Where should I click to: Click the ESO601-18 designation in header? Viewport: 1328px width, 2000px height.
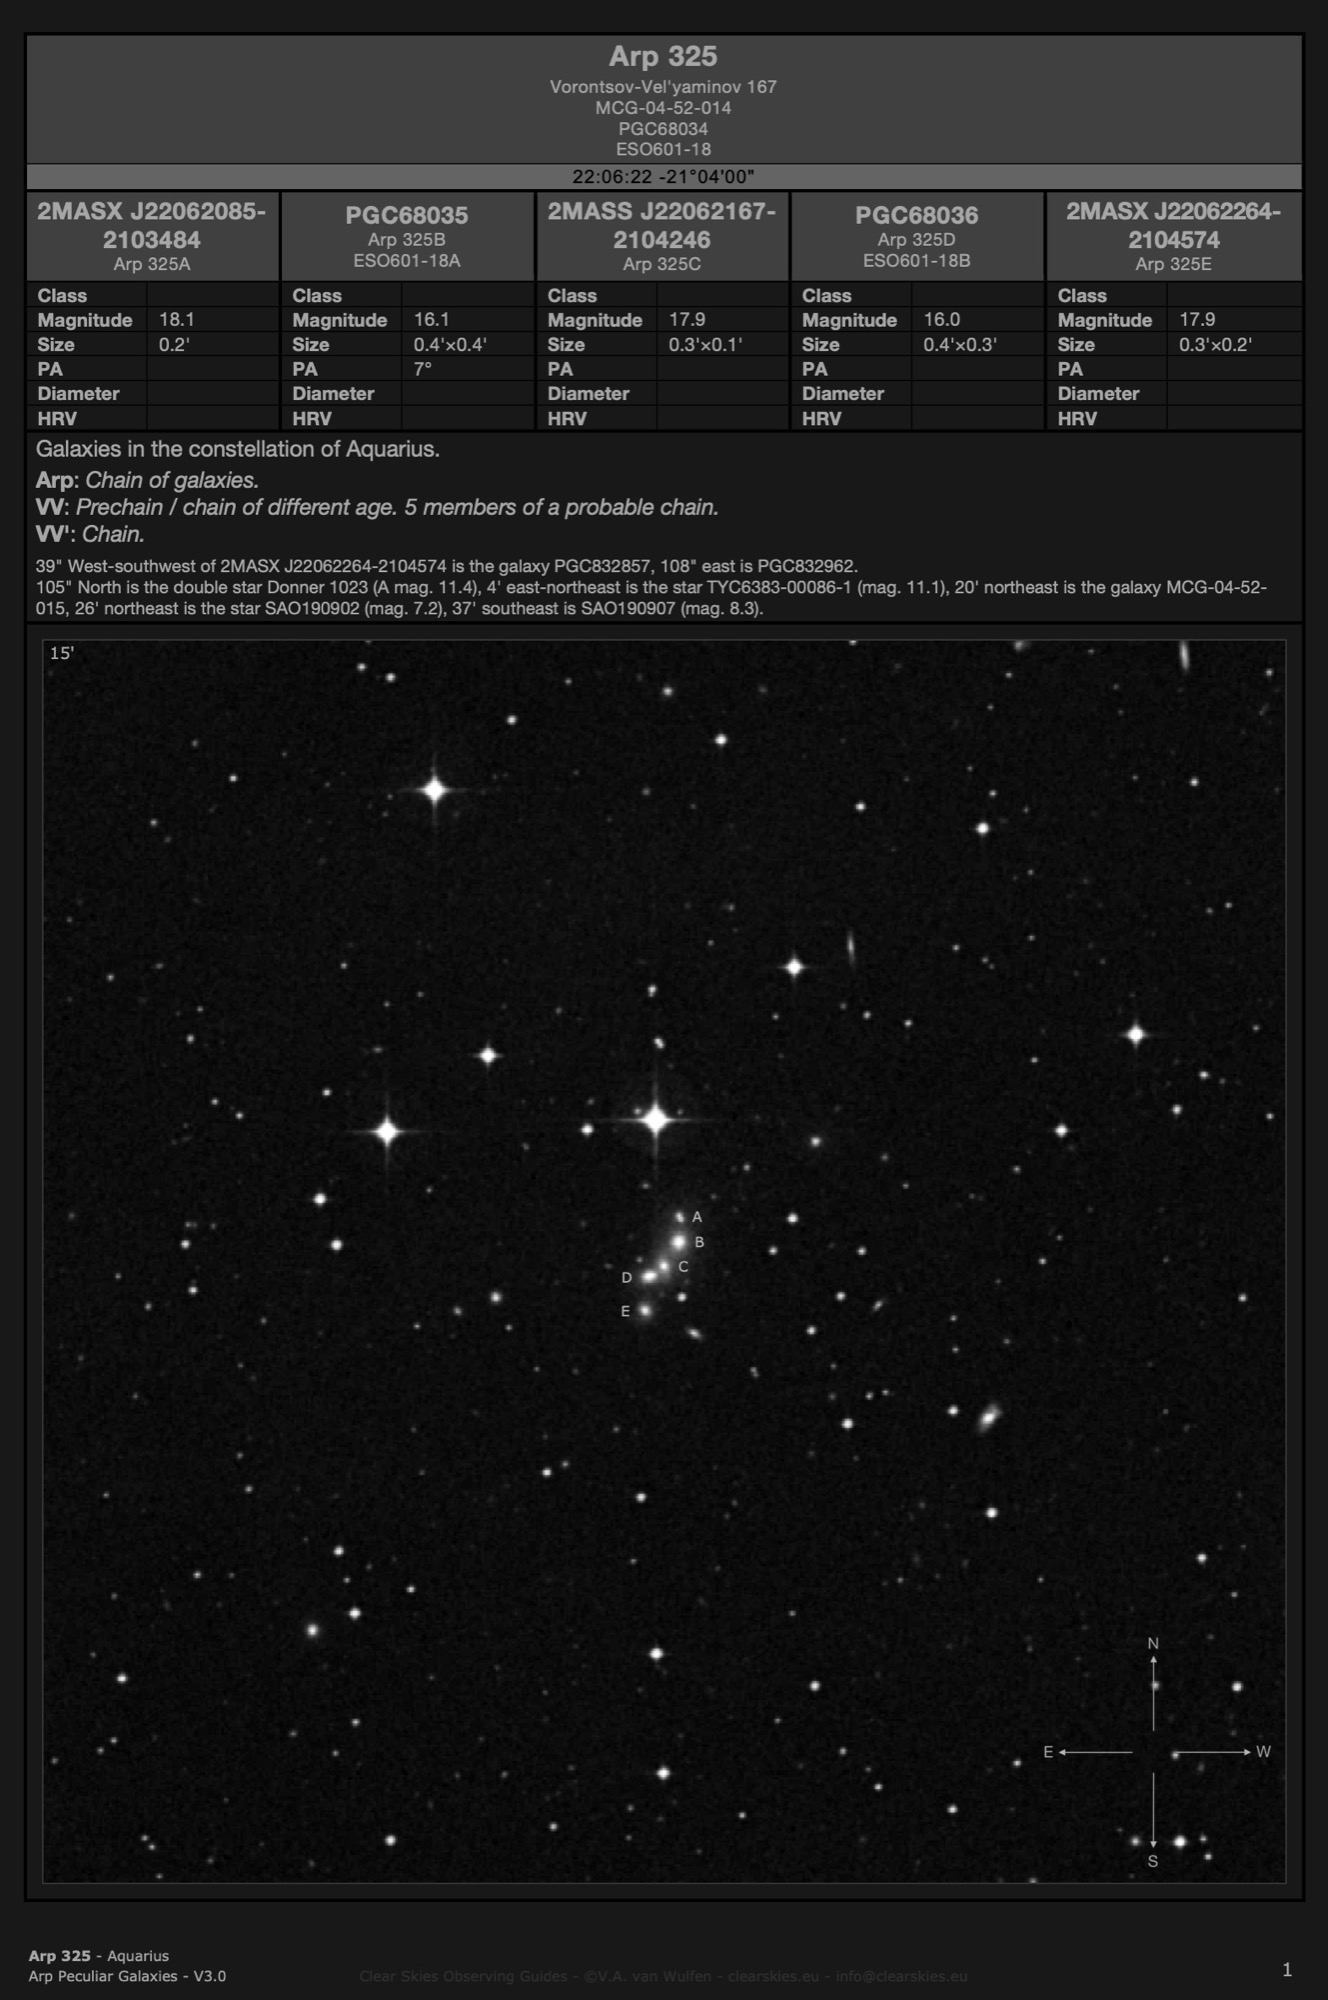click(x=663, y=150)
